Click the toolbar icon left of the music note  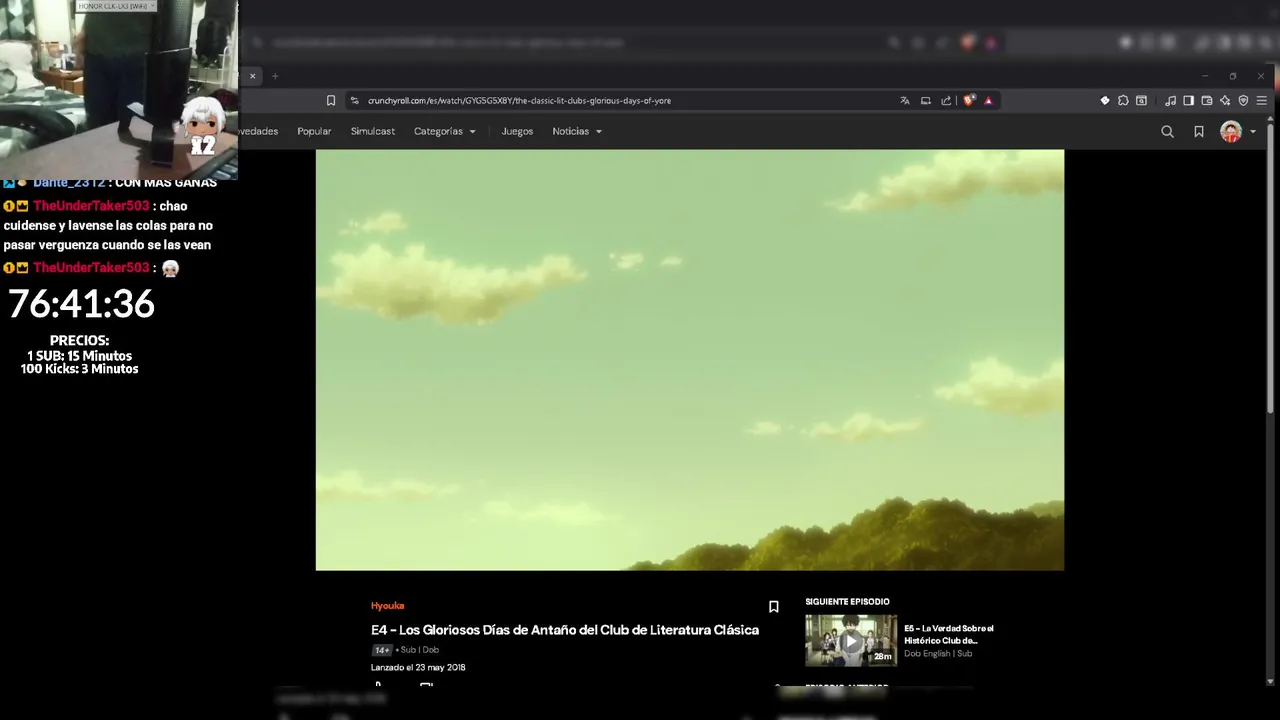(1141, 100)
